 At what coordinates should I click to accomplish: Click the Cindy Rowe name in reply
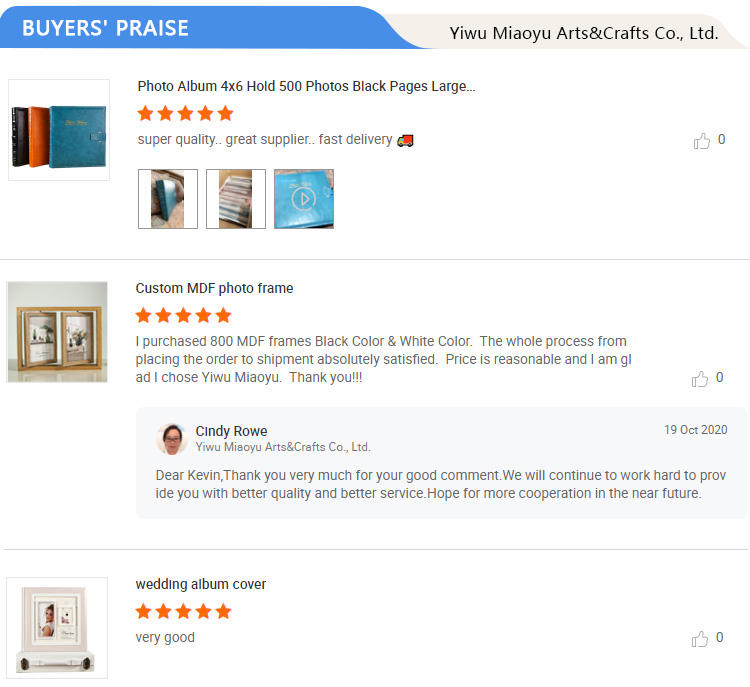(x=231, y=431)
